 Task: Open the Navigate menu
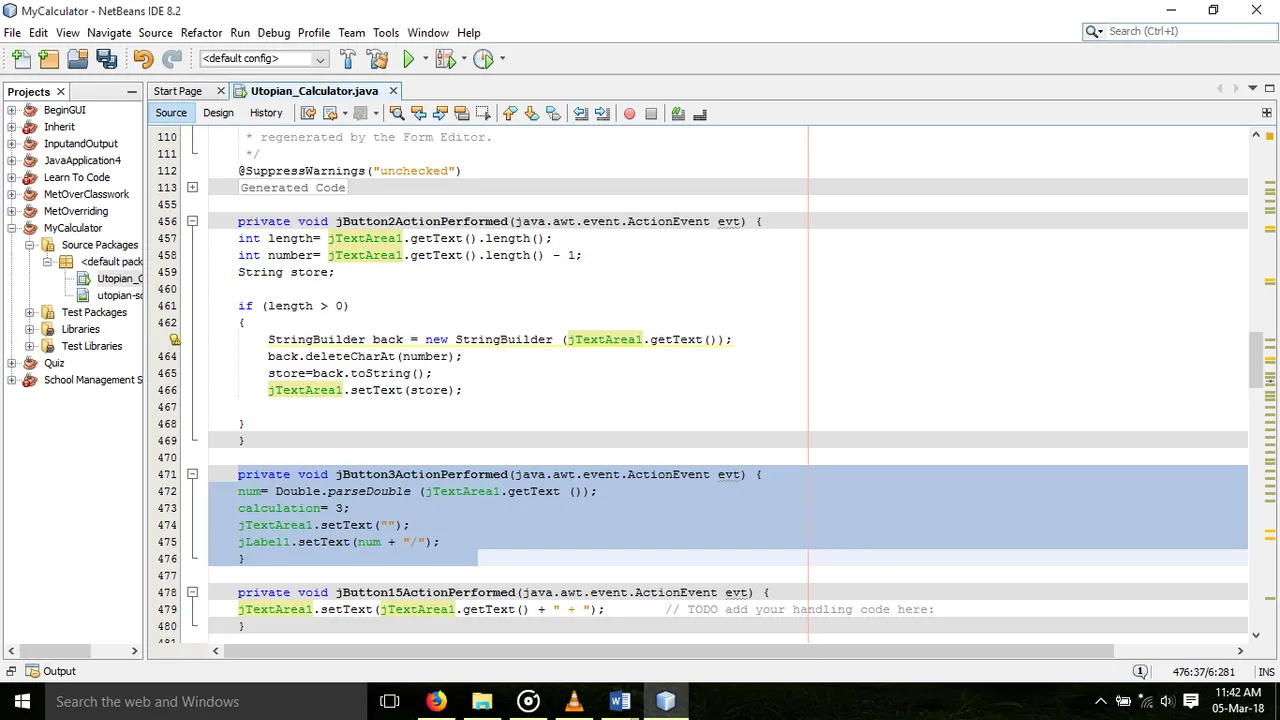(109, 33)
